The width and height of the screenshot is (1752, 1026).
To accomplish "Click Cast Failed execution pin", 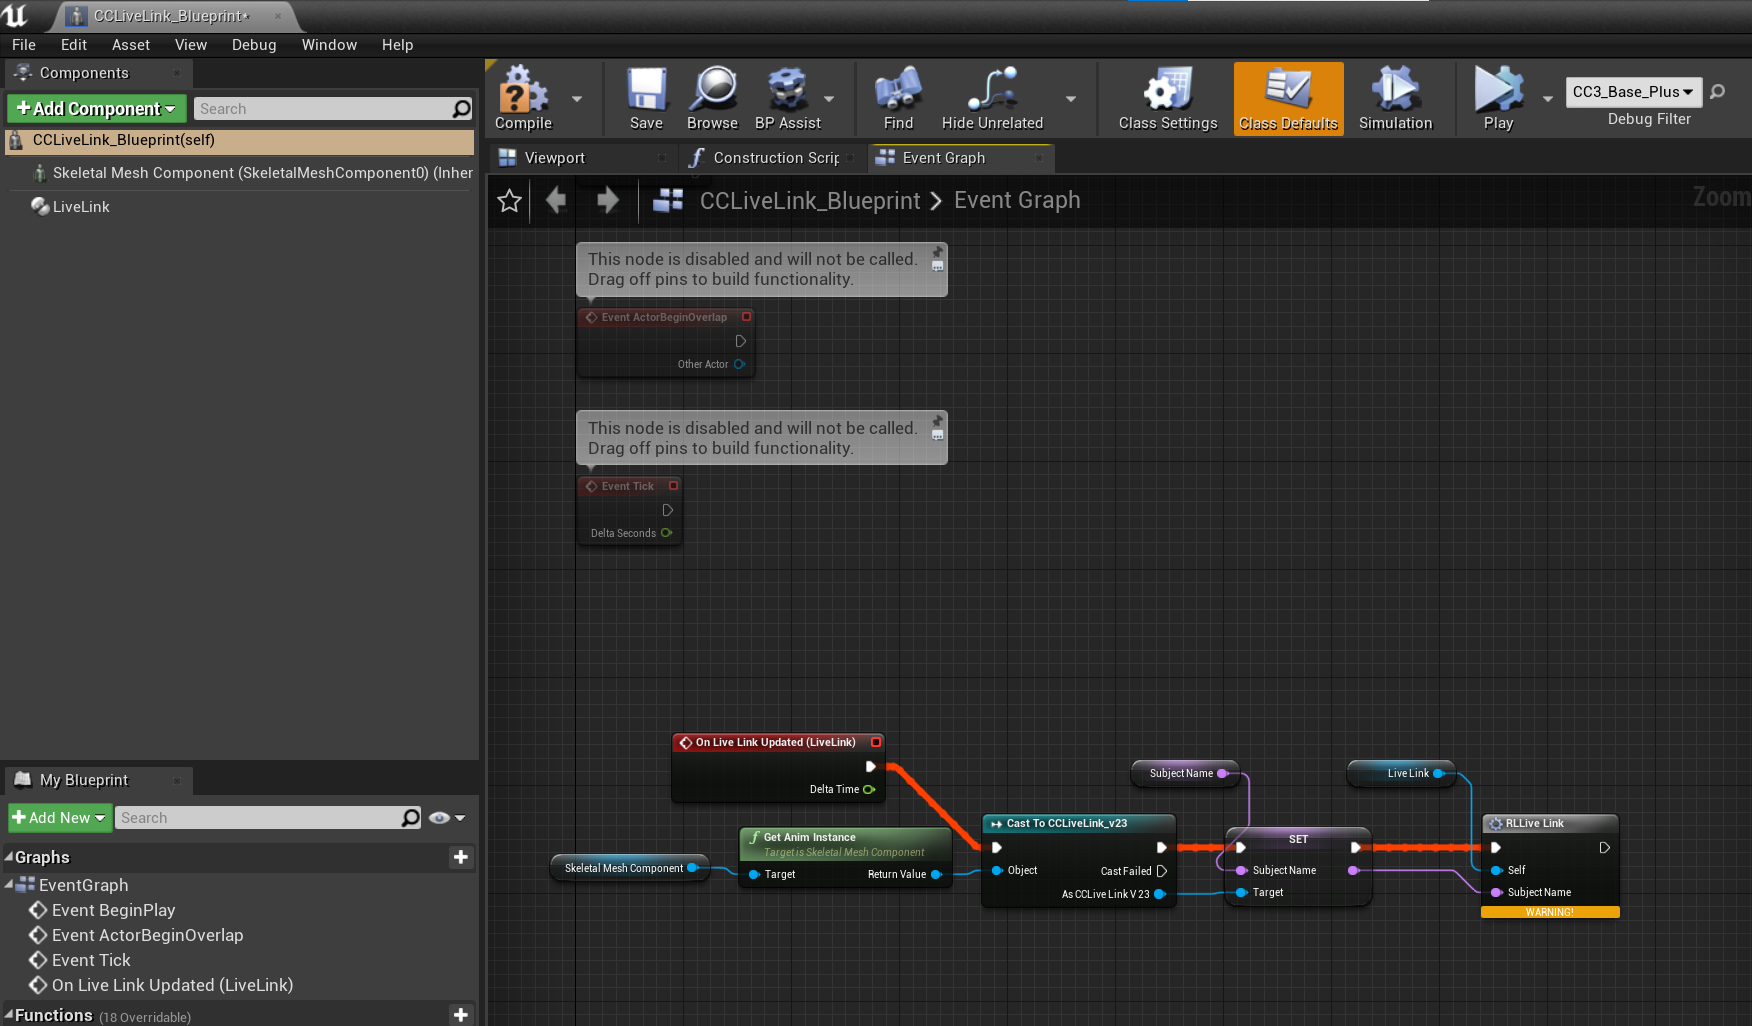I will (1162, 871).
